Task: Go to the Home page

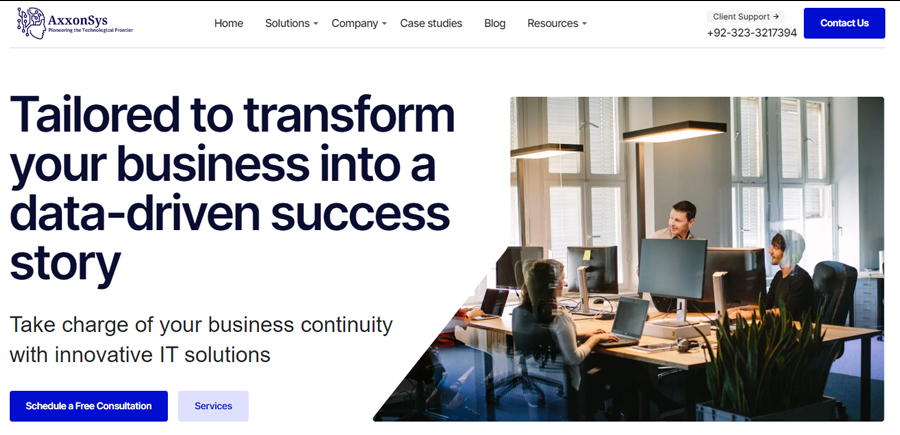Action: [228, 23]
